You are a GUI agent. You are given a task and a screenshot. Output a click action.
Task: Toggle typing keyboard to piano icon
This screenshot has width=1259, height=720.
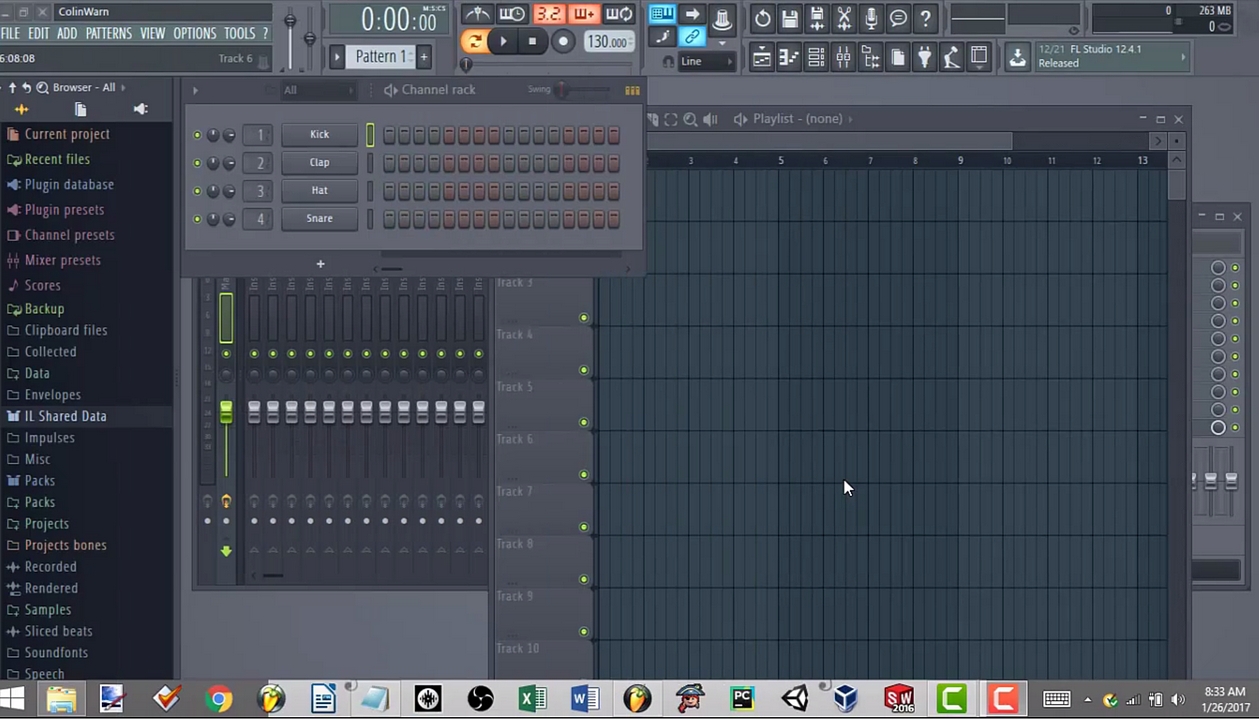click(x=662, y=14)
